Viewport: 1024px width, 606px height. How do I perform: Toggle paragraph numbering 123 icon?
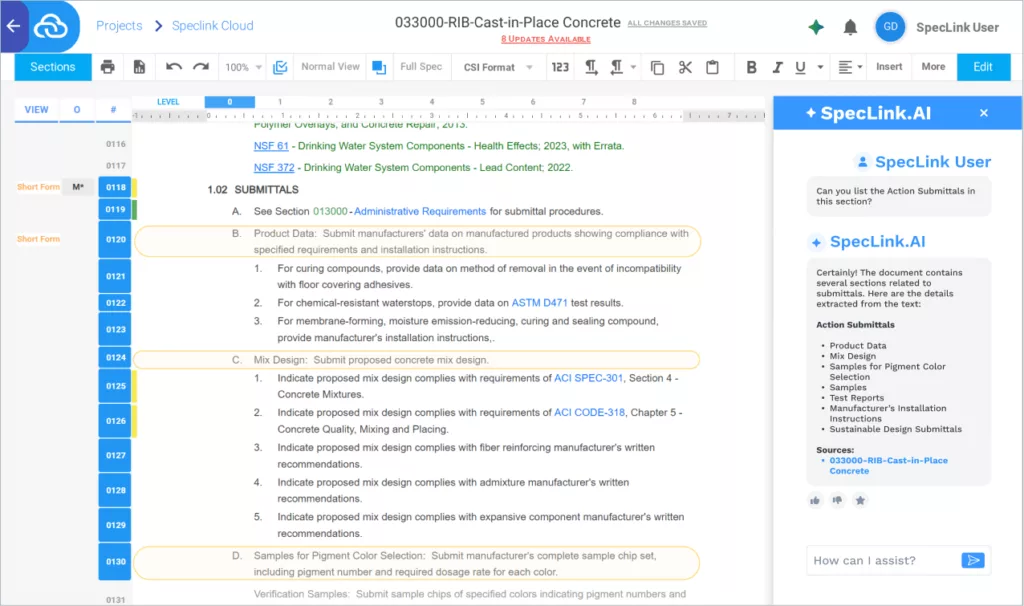(x=560, y=67)
